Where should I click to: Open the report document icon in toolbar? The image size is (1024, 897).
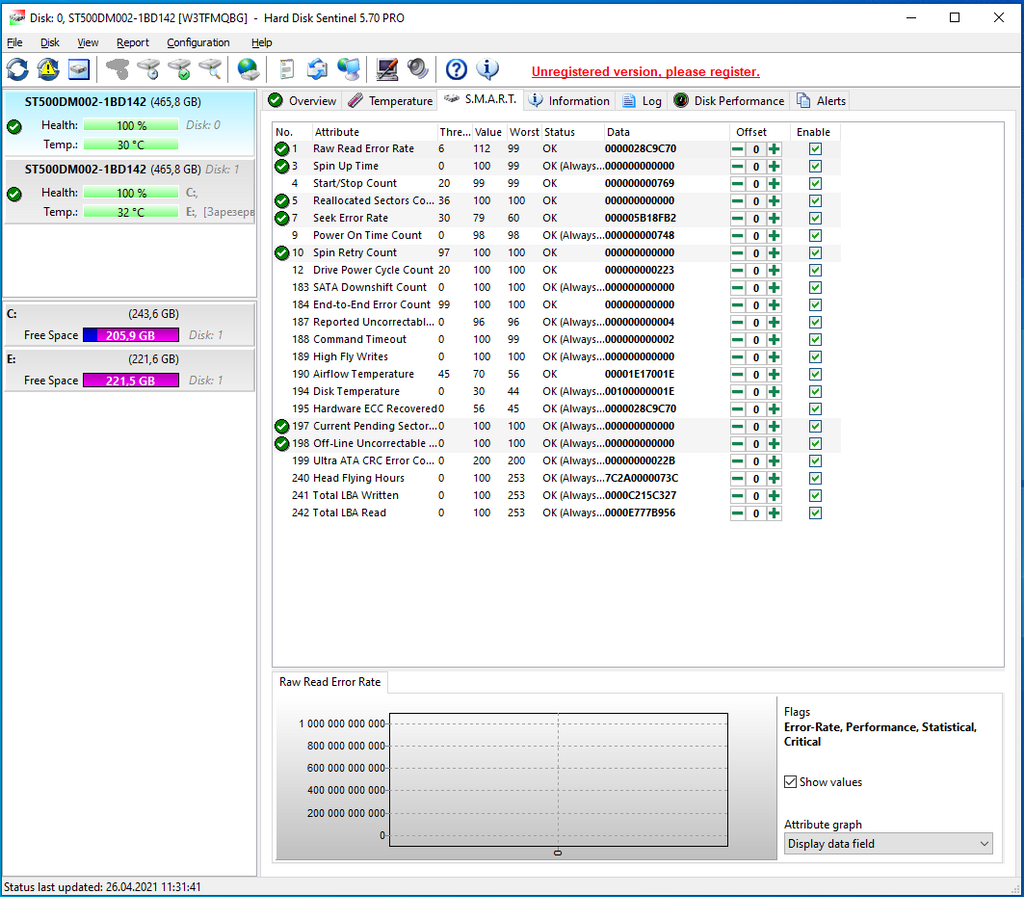287,69
